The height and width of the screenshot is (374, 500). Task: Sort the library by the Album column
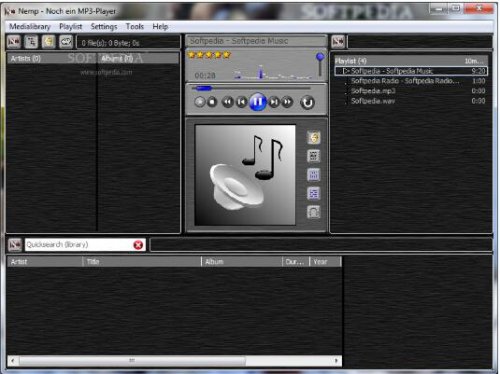(x=242, y=262)
